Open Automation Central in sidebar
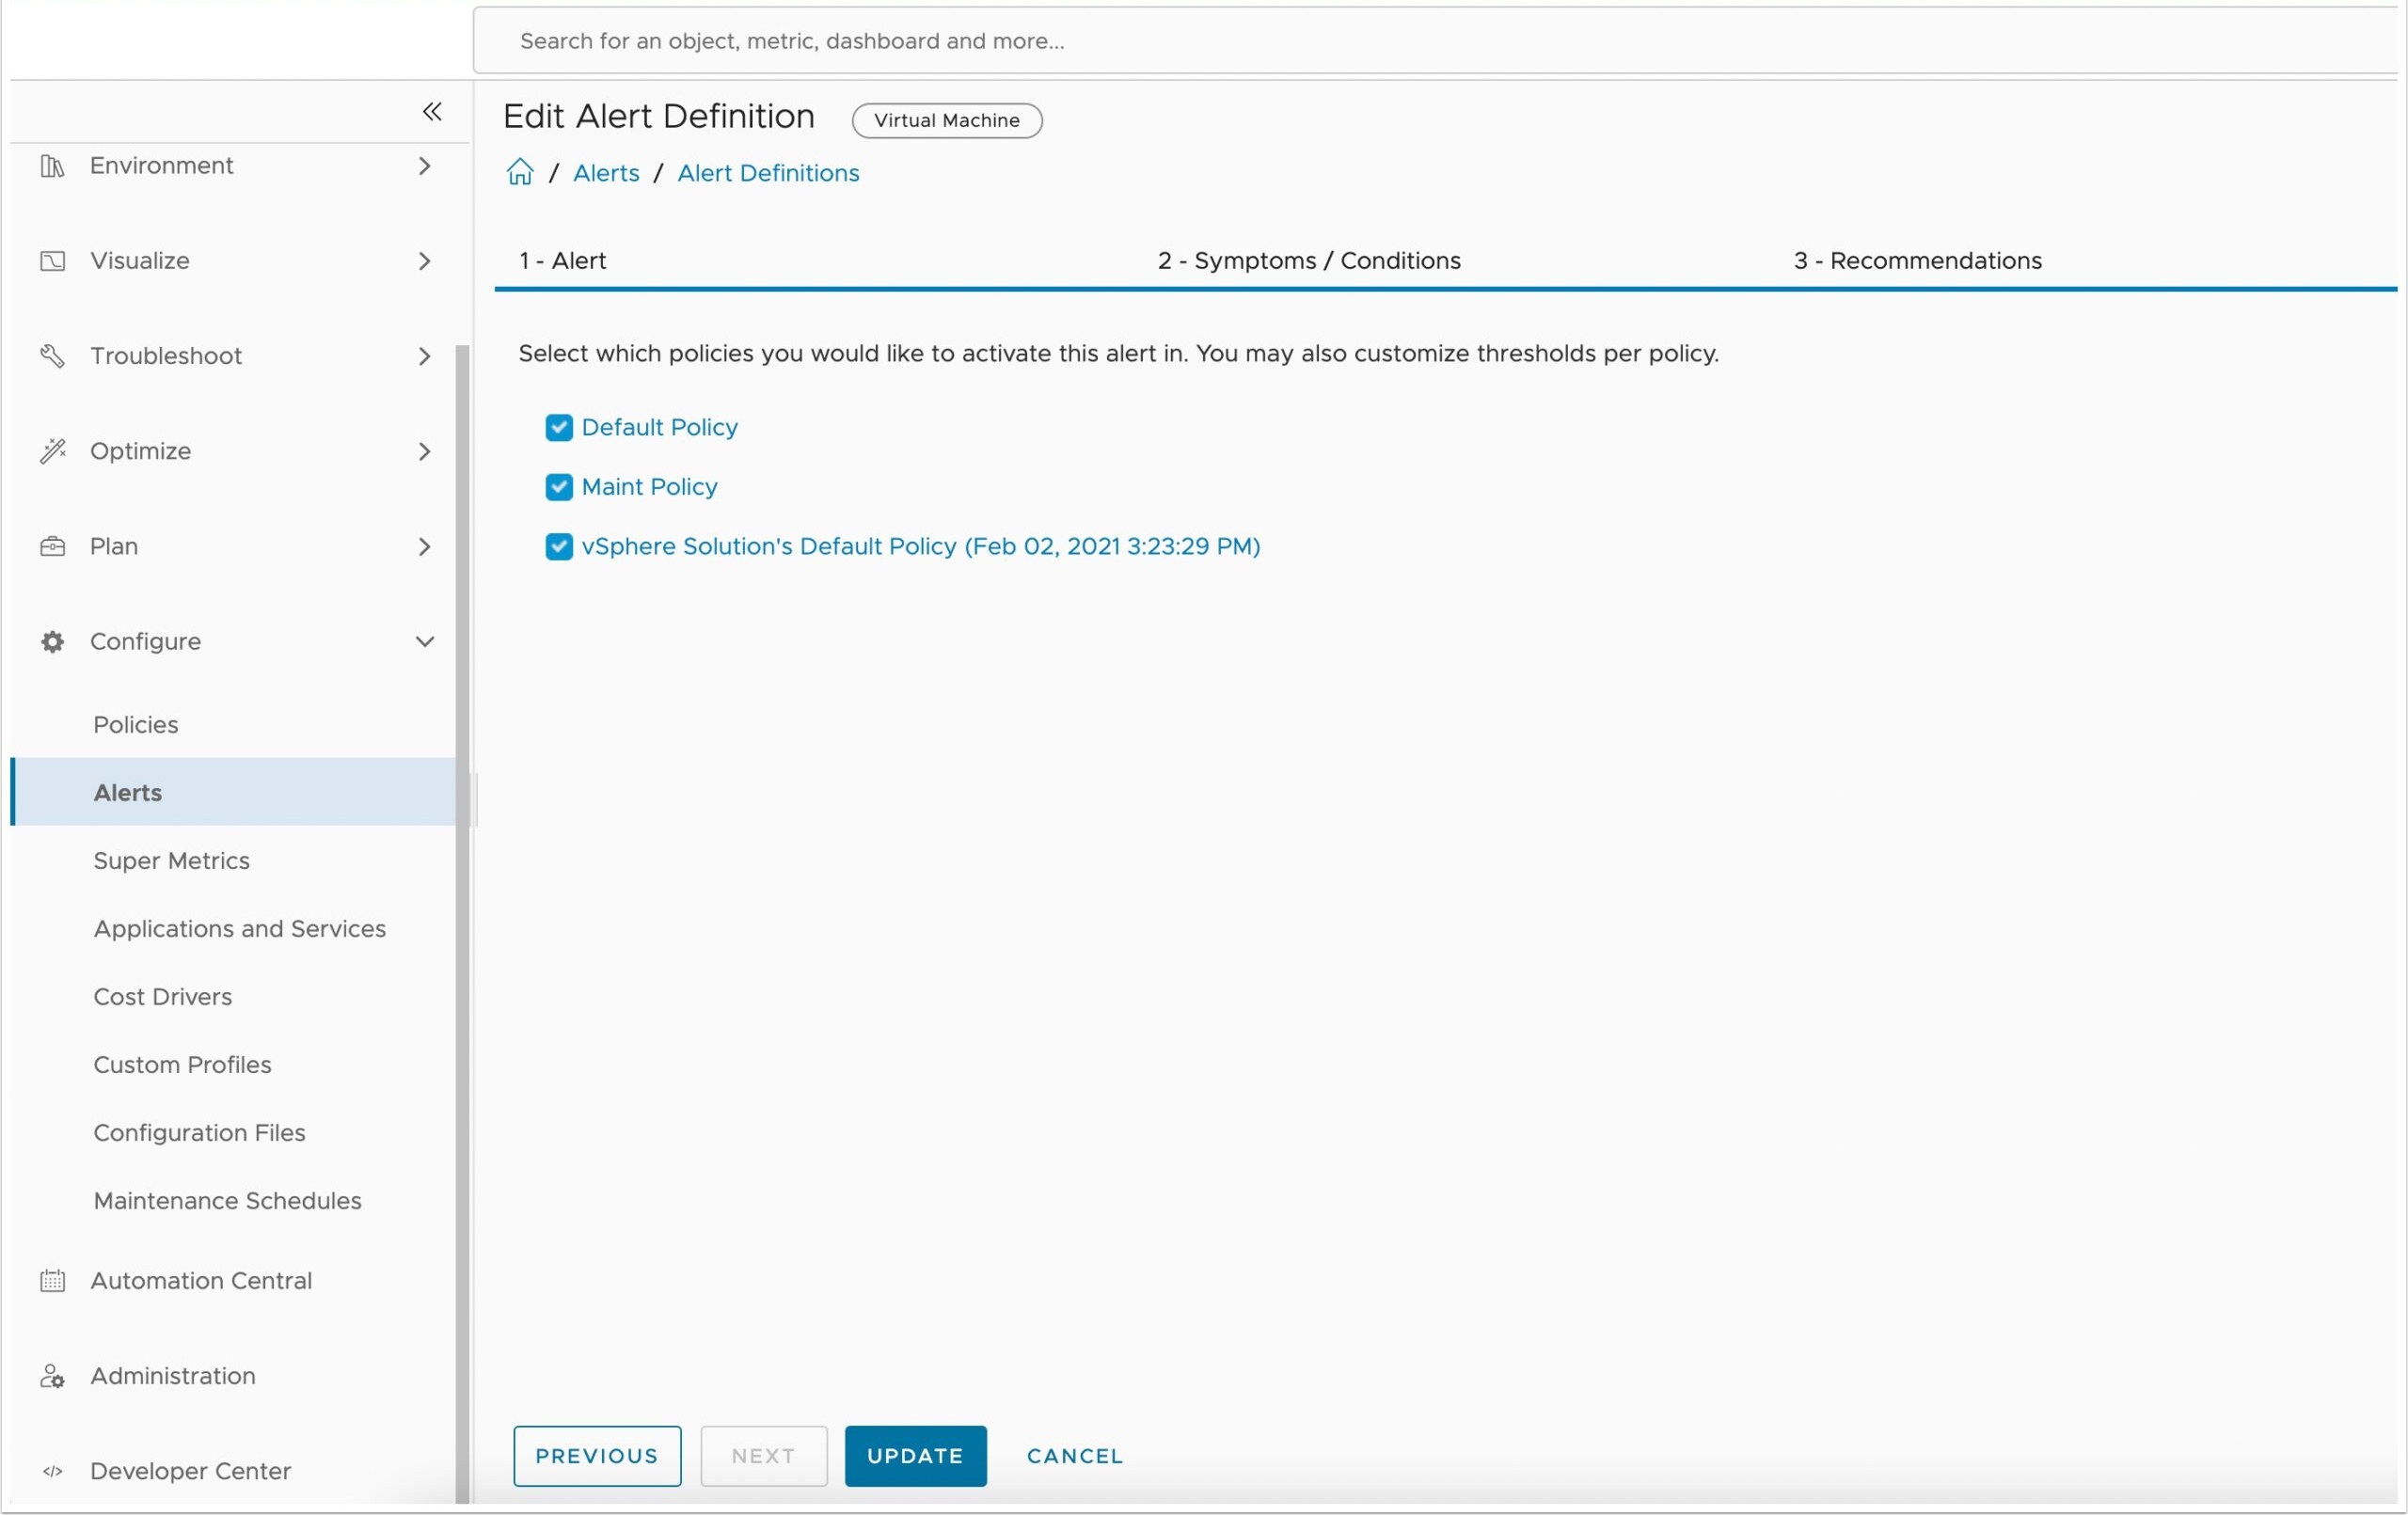 (x=201, y=1280)
